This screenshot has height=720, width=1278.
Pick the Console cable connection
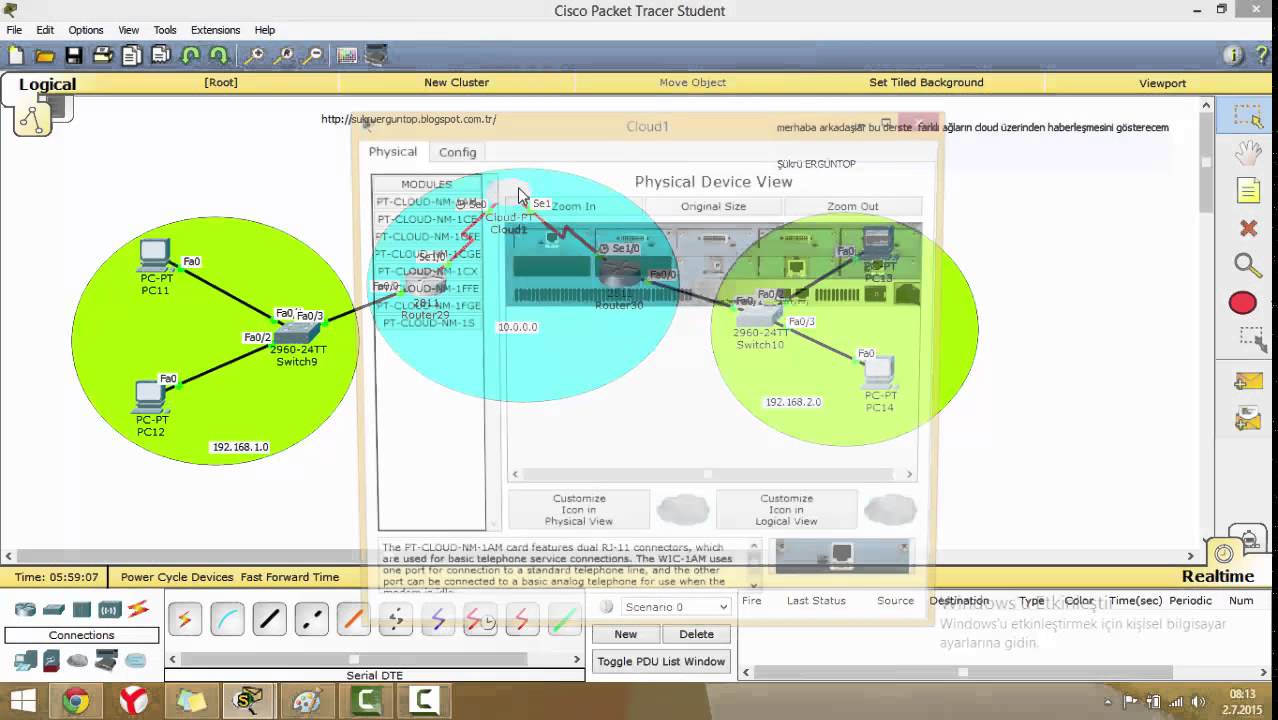(227, 620)
